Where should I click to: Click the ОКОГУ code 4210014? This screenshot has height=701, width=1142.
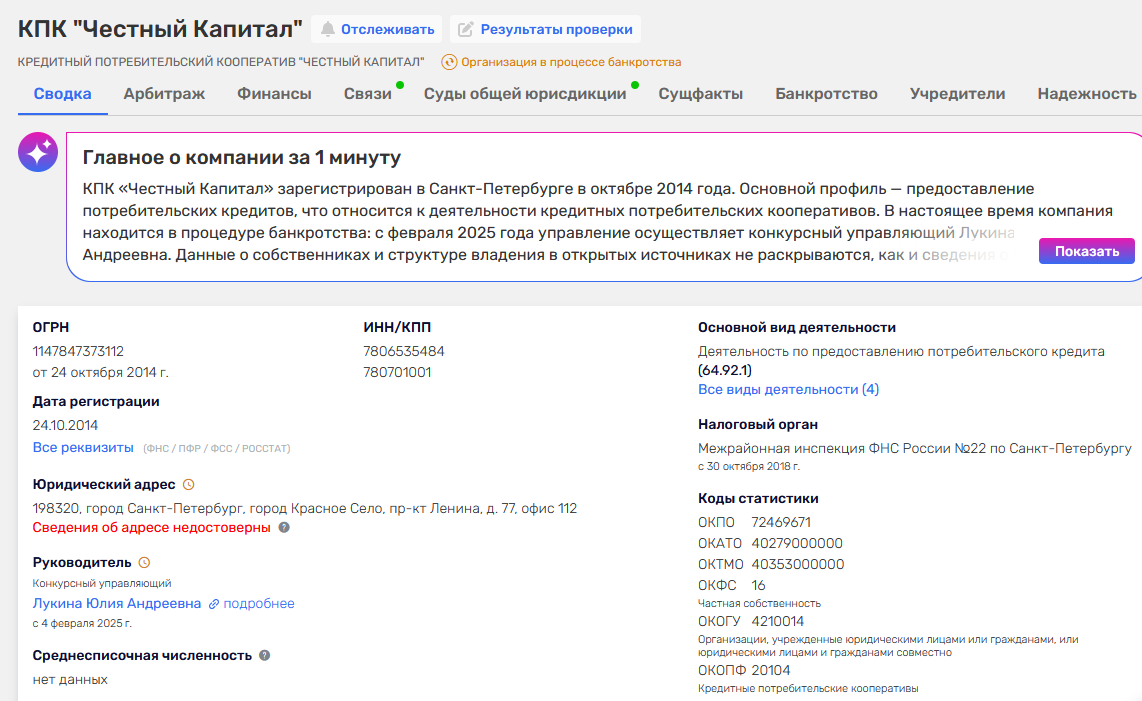[x=777, y=622]
